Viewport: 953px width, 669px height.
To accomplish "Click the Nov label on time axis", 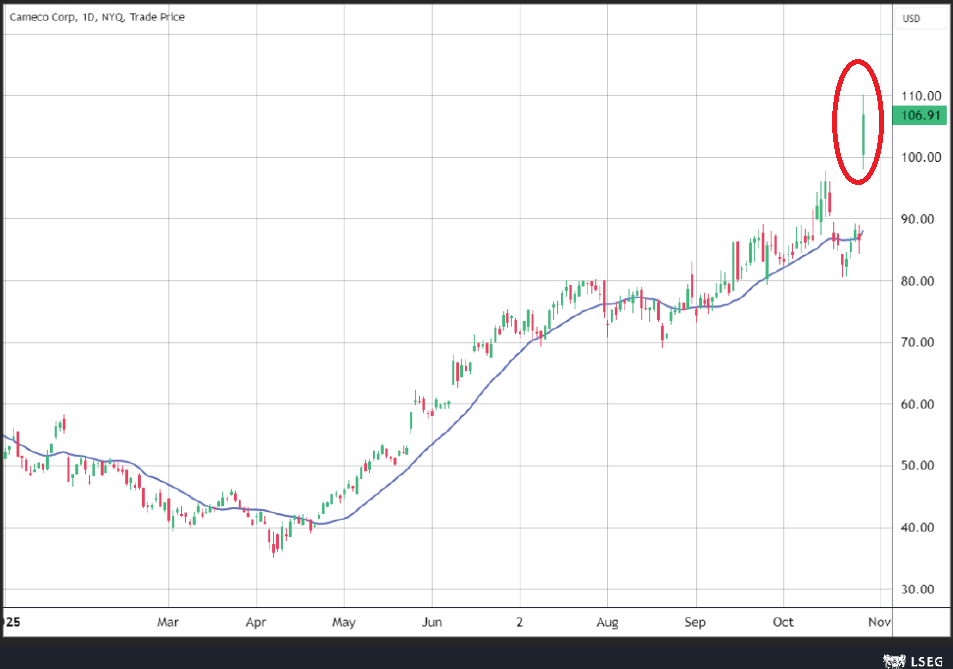I will pos(879,622).
